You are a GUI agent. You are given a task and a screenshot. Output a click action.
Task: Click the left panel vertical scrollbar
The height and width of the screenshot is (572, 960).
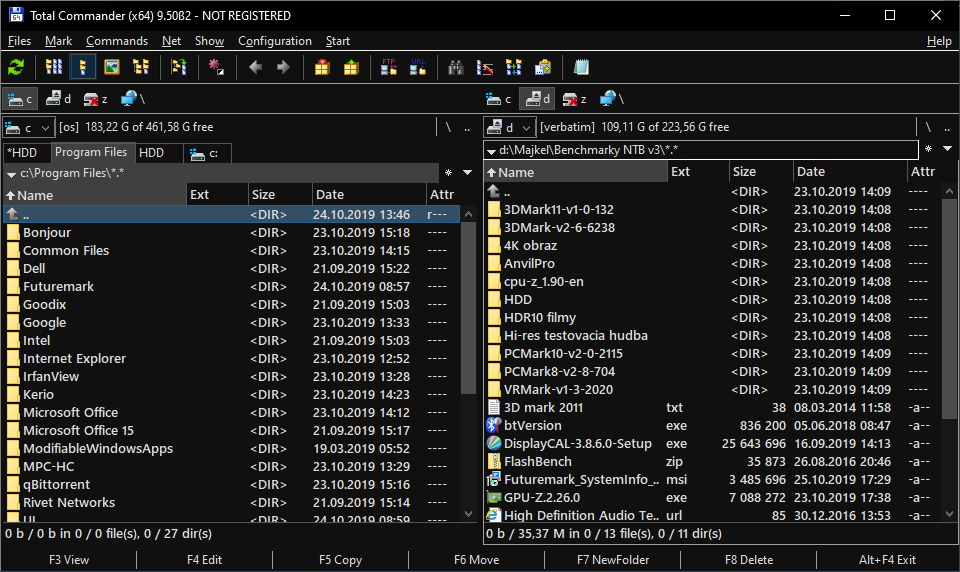coord(468,300)
